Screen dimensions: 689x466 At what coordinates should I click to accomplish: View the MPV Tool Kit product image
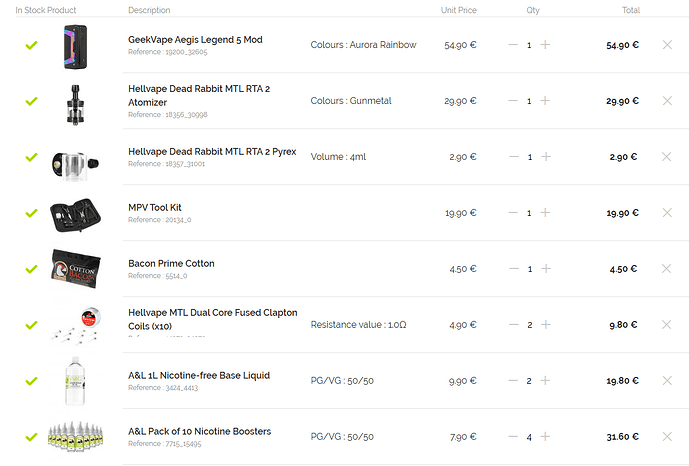coord(76,215)
